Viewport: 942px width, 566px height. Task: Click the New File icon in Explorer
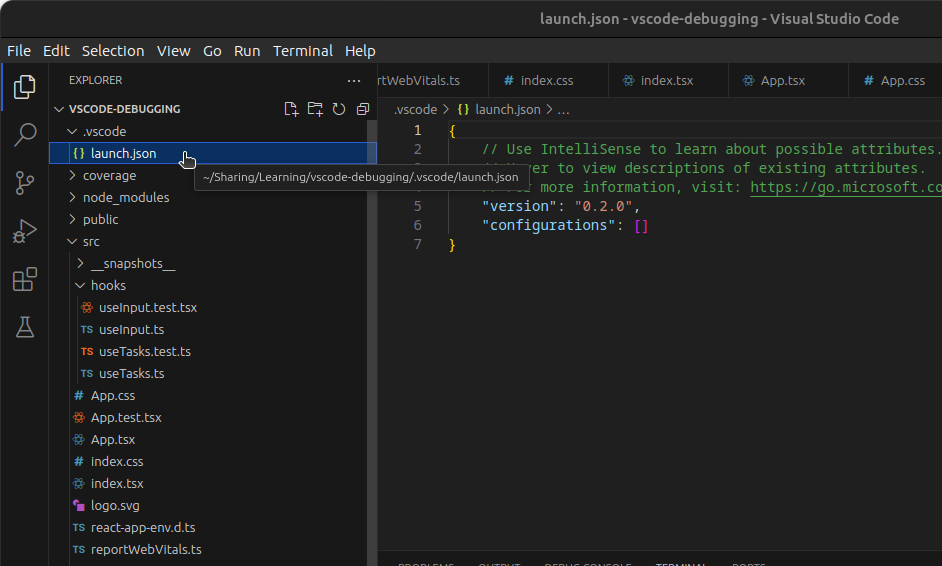click(x=291, y=109)
